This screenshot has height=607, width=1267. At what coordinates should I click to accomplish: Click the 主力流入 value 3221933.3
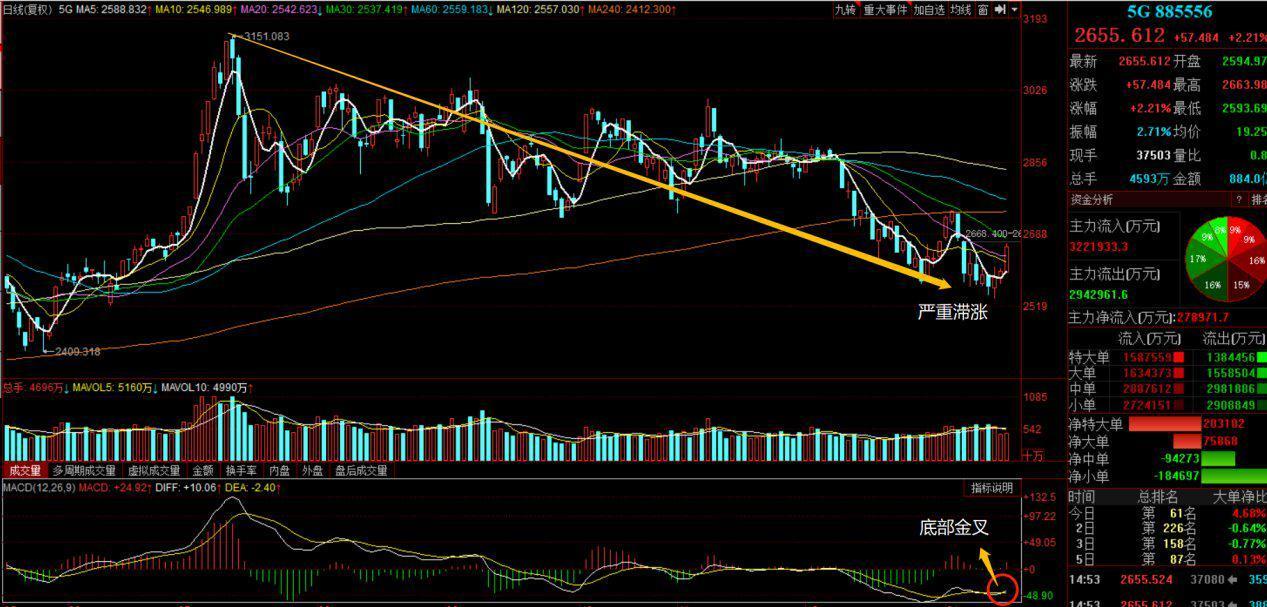click(x=1099, y=246)
